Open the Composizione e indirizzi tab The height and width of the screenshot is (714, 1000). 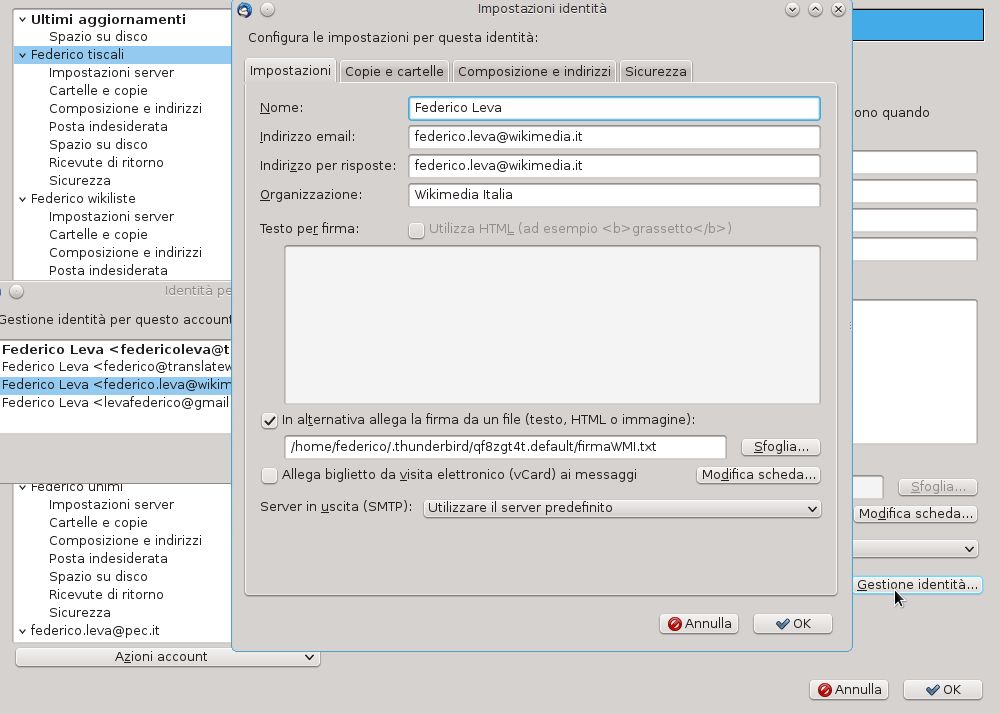pos(534,72)
